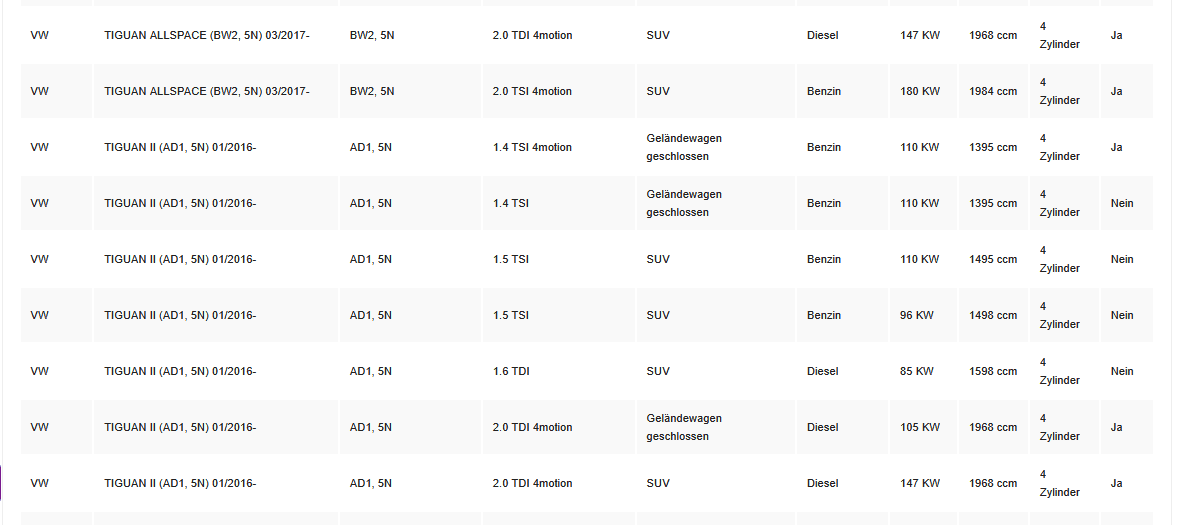Image resolution: width=1185 pixels, height=525 pixels.
Task: Select the Ja value in the 180 KW row
Action: pos(1116,91)
